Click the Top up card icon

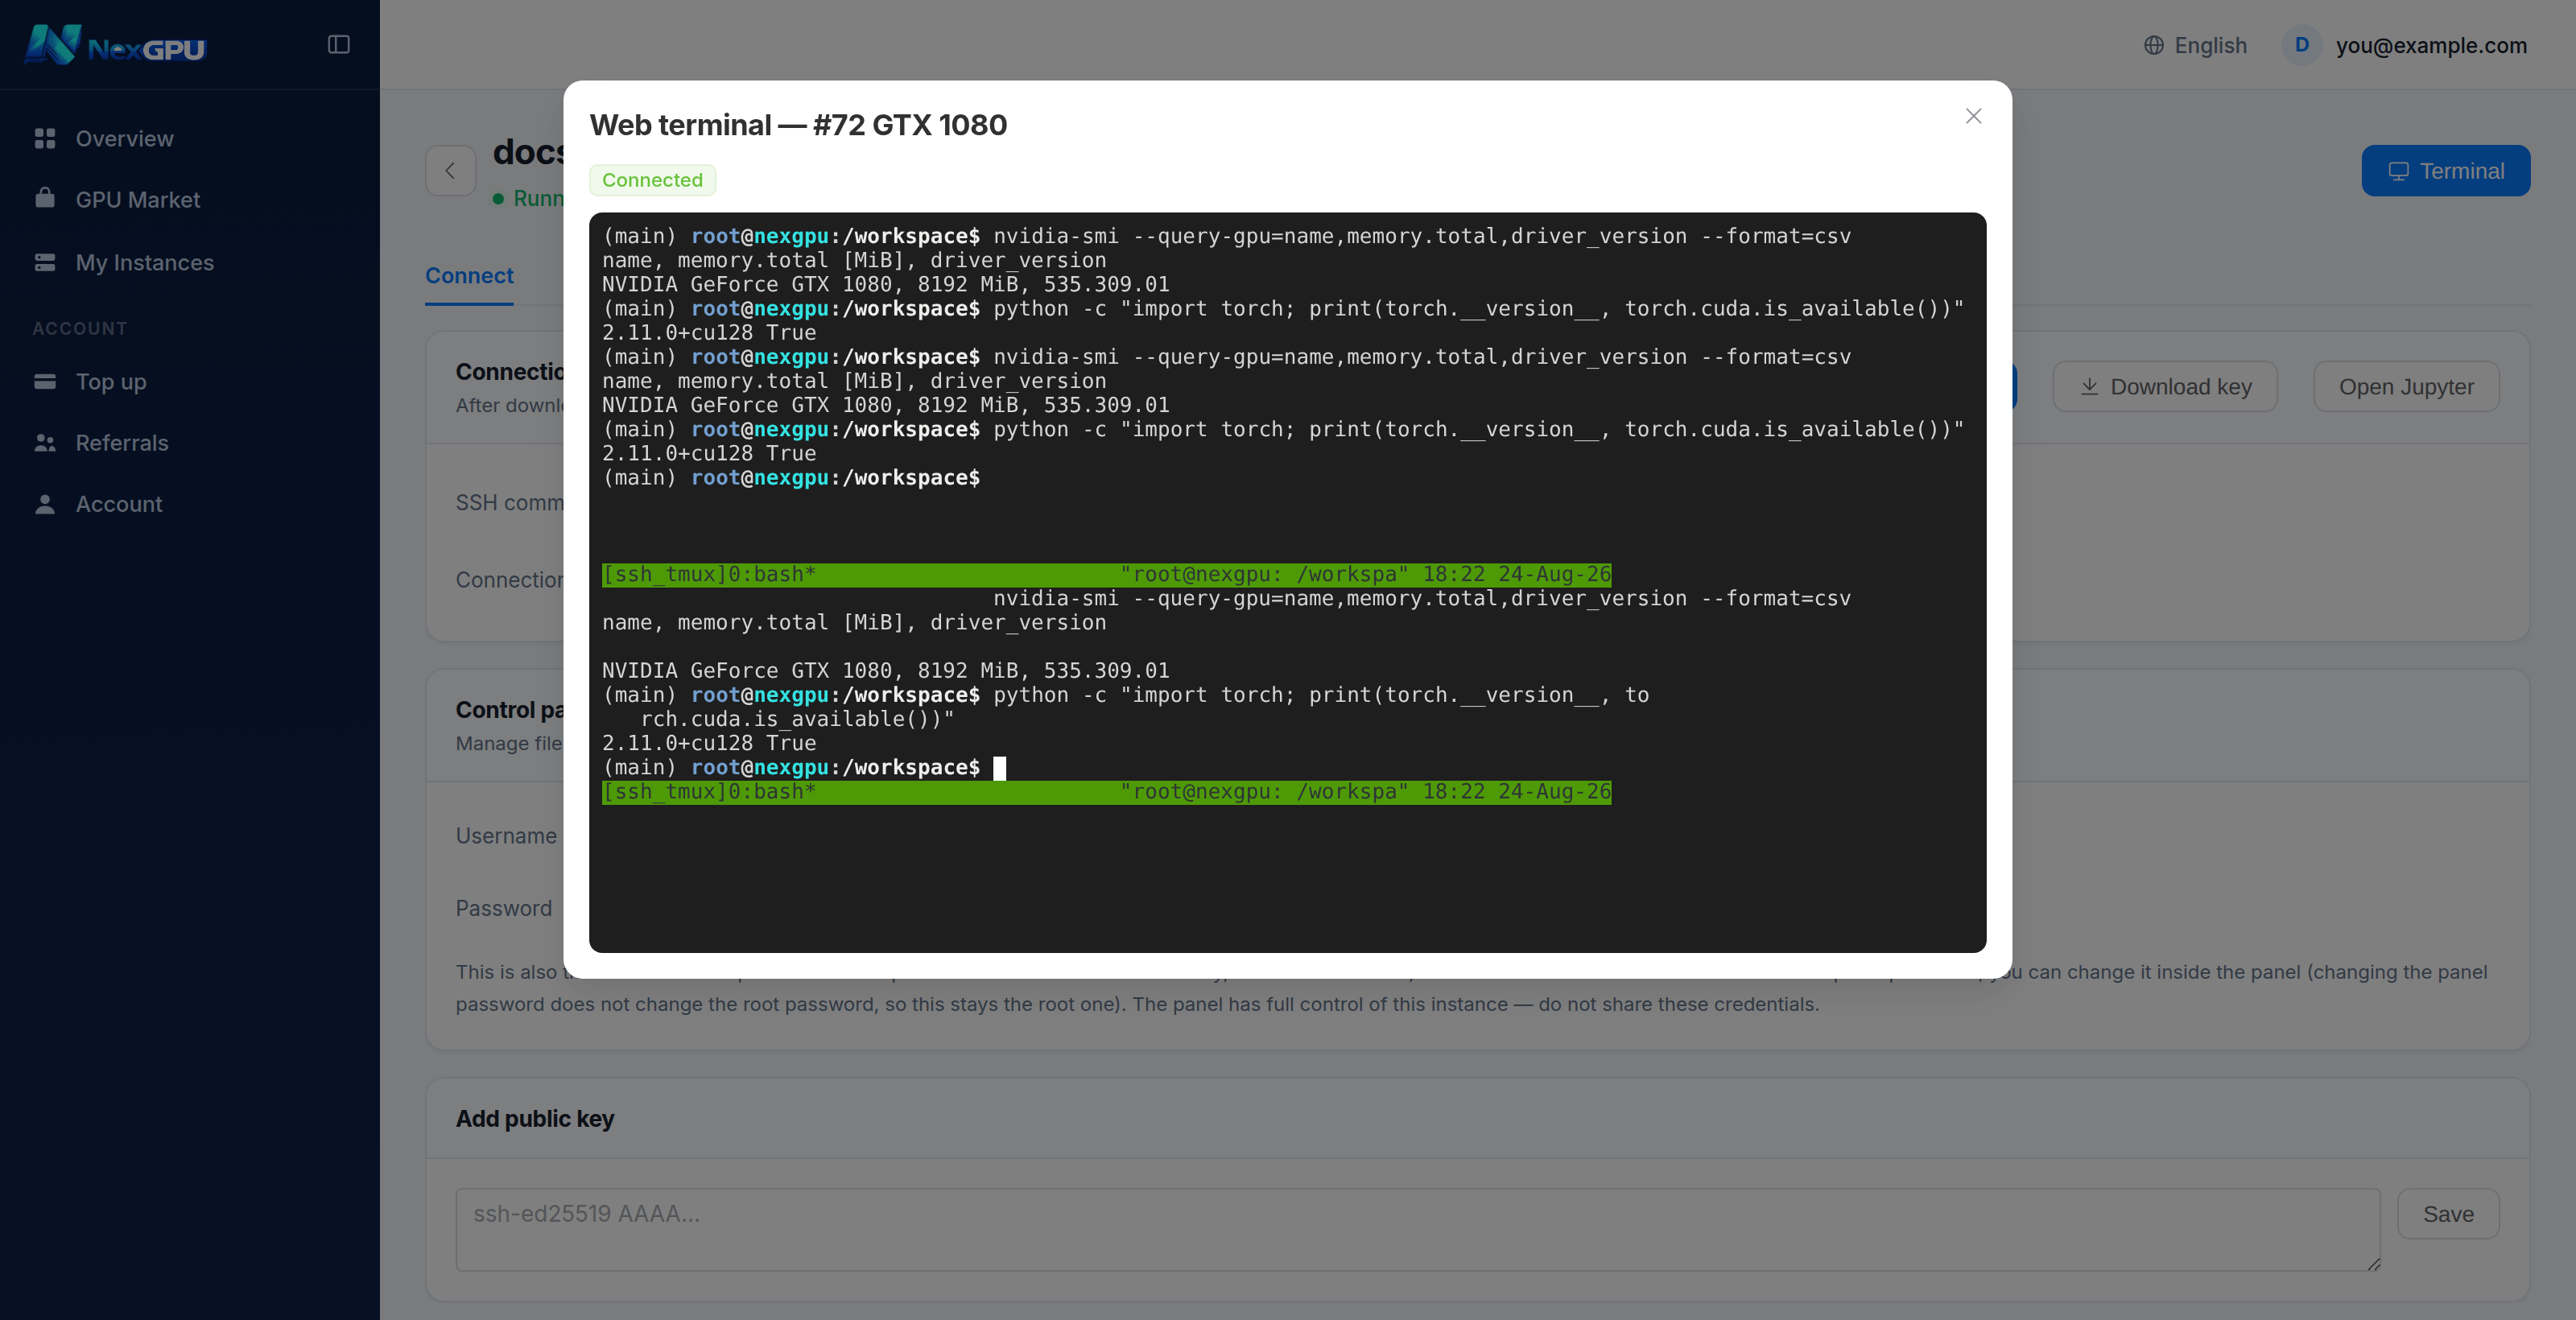[x=45, y=381]
